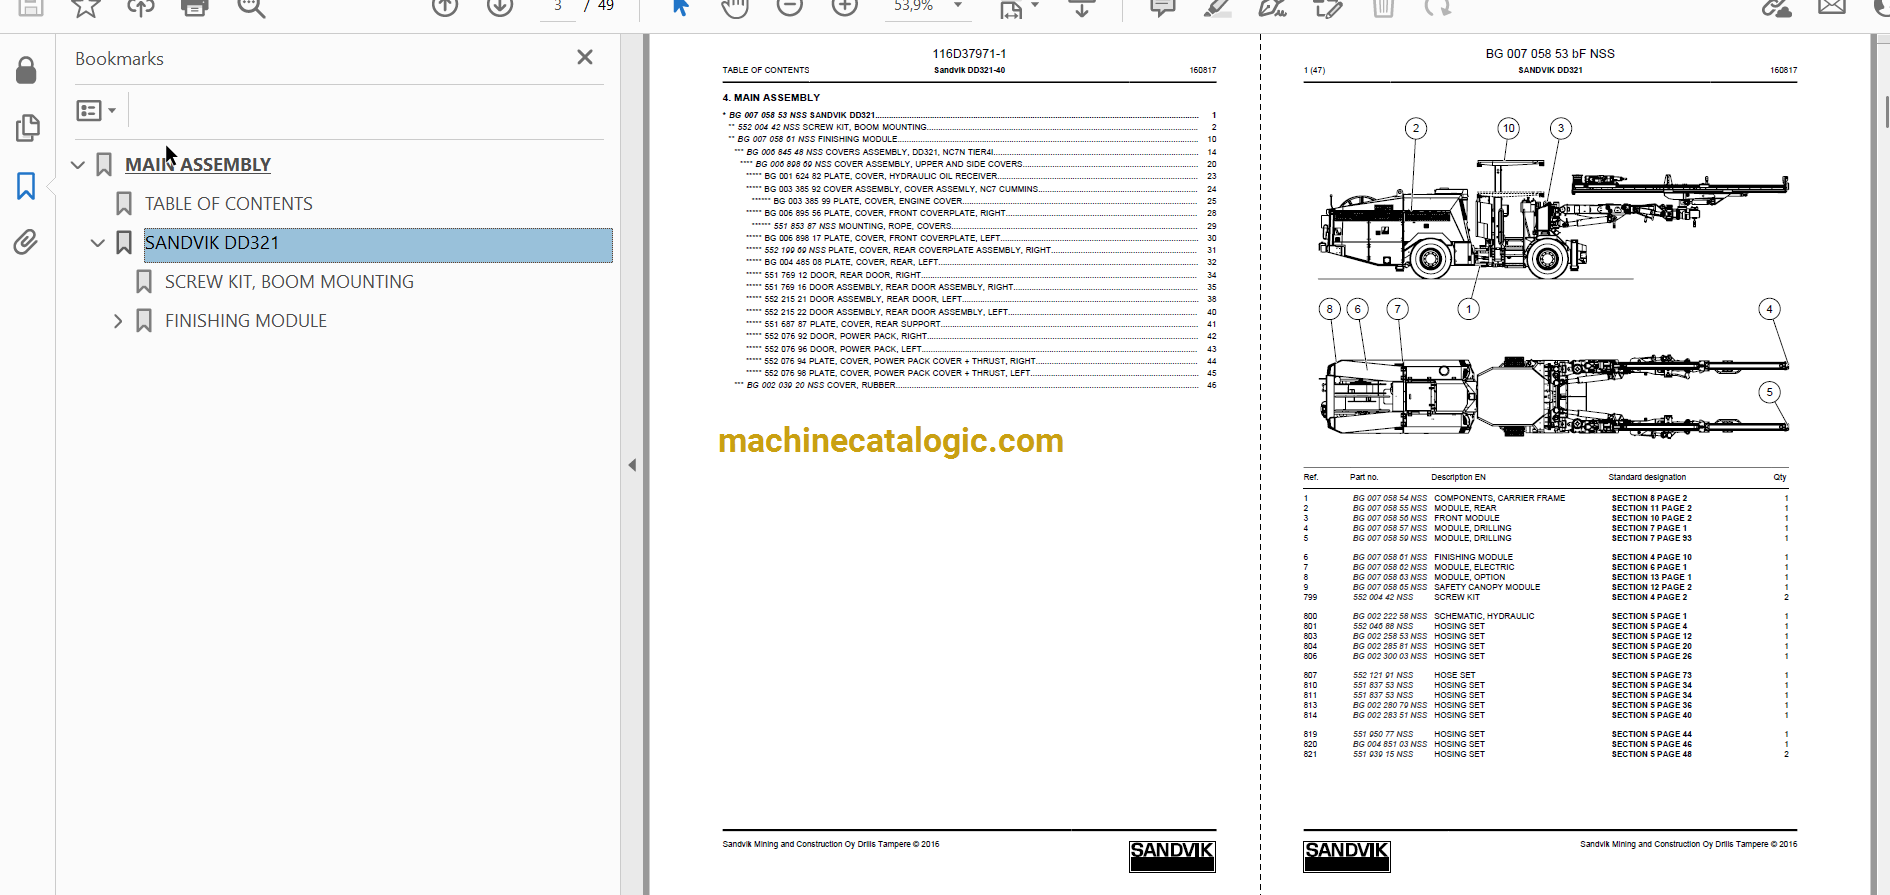Activate the selection arrow tool

click(x=681, y=7)
